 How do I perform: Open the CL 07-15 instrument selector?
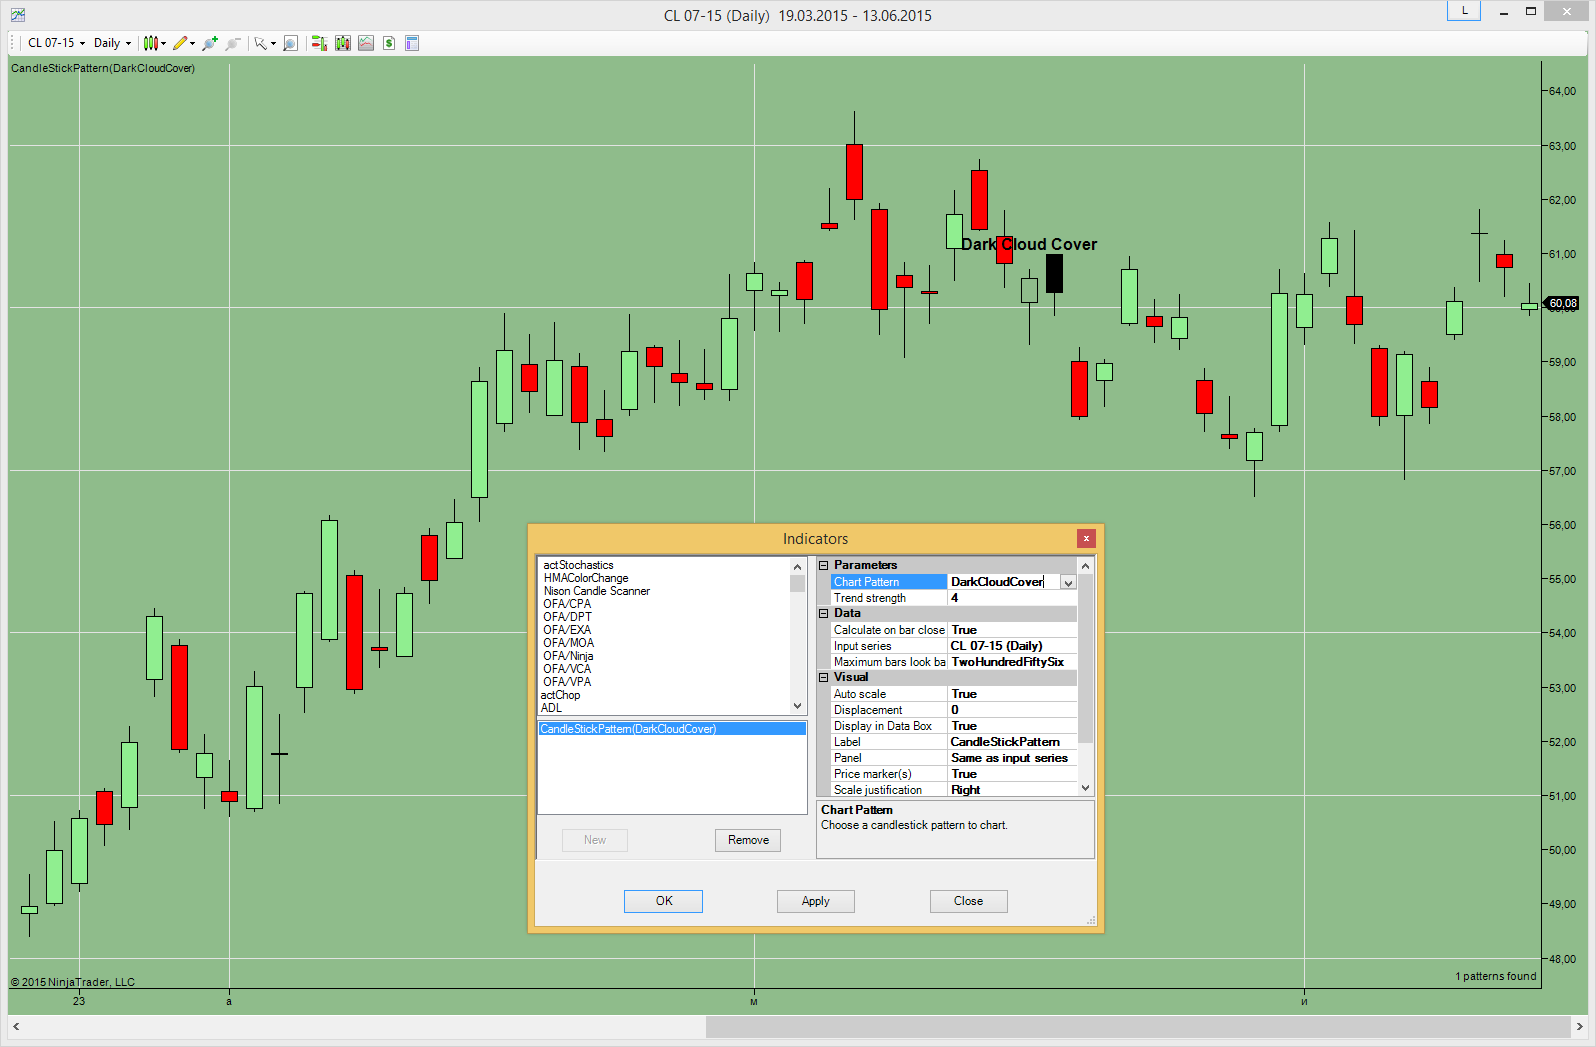[x=56, y=43]
